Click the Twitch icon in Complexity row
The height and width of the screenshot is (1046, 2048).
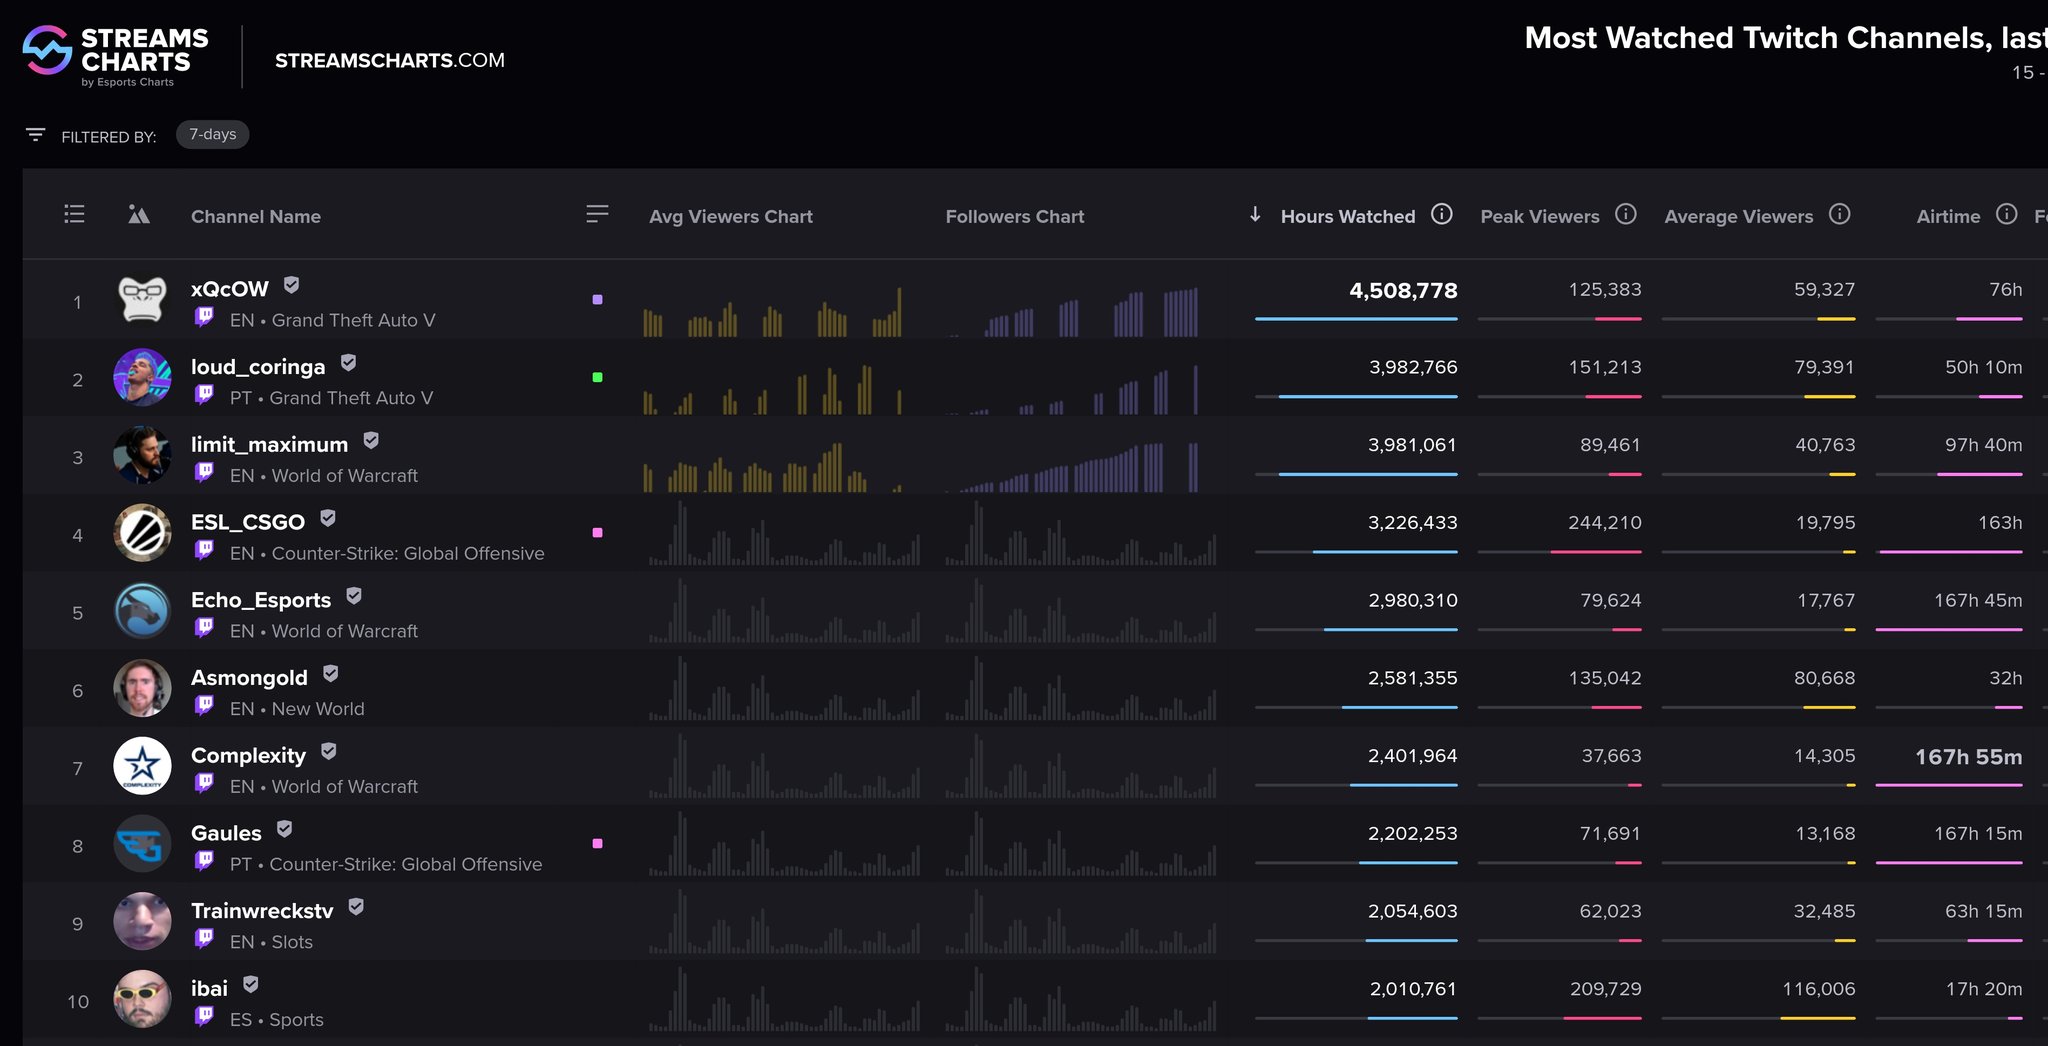point(204,784)
